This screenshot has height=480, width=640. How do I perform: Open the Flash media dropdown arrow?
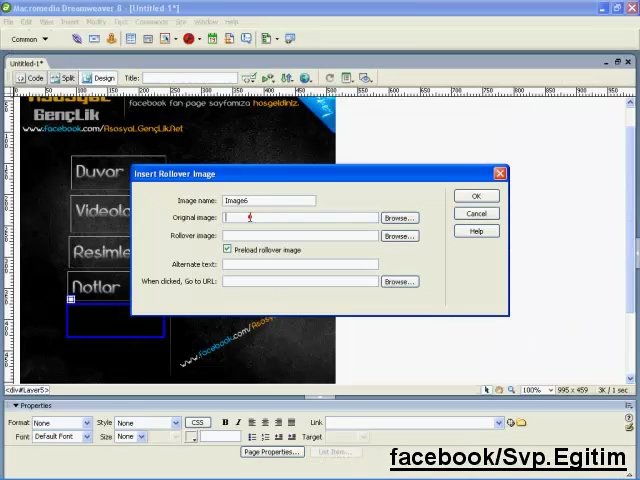(x=200, y=39)
